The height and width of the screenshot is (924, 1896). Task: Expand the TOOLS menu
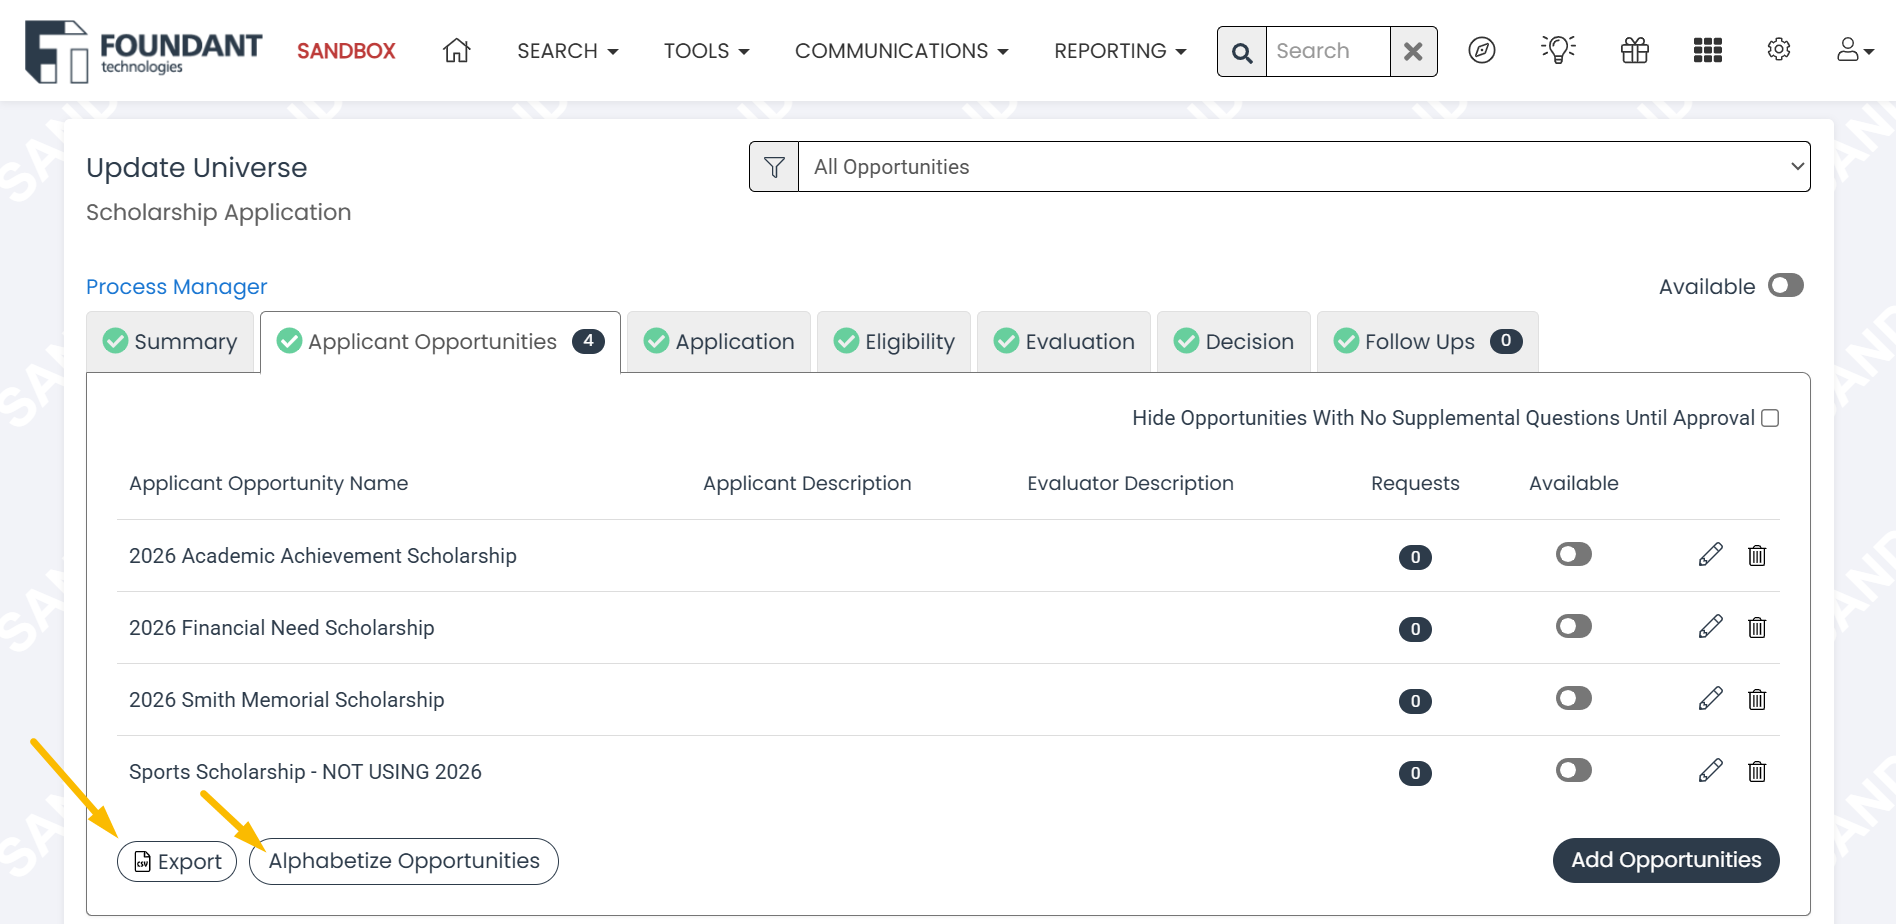click(x=707, y=51)
